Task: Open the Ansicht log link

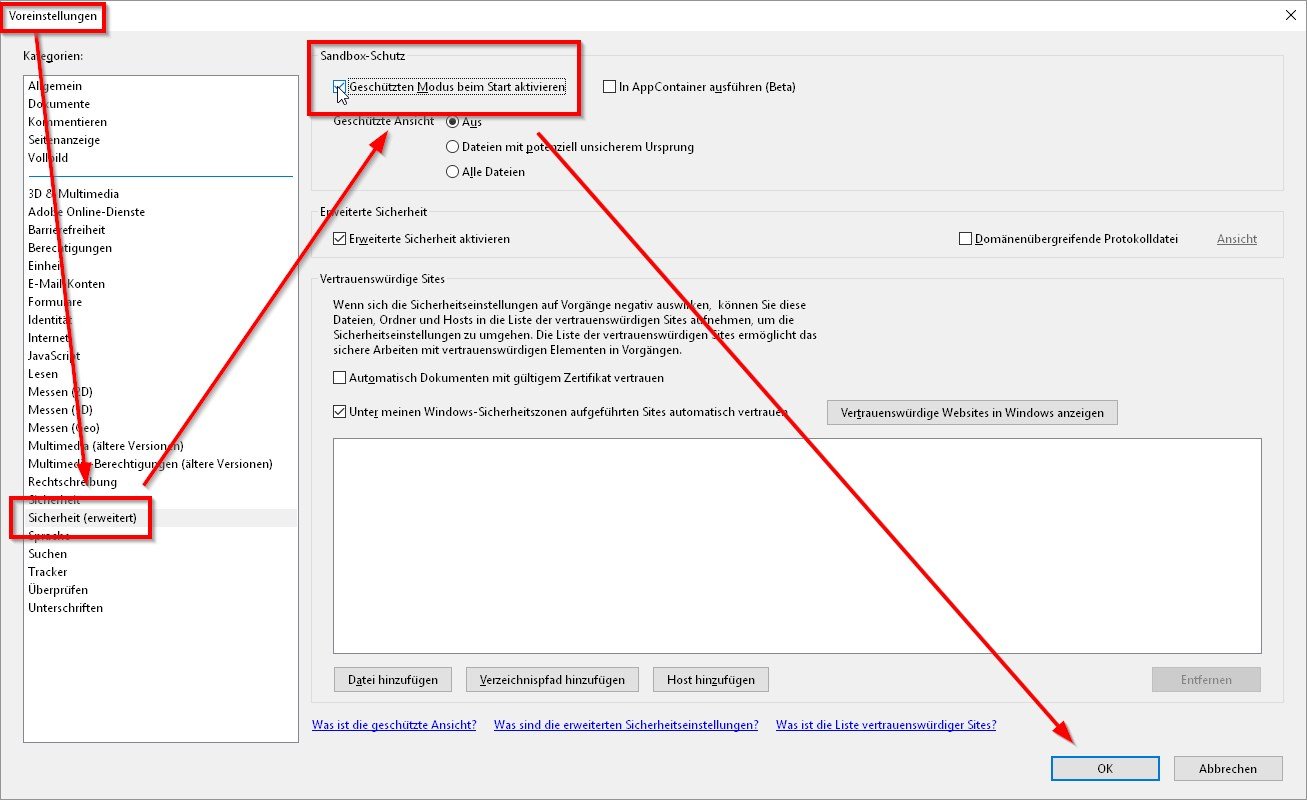Action: [1236, 238]
